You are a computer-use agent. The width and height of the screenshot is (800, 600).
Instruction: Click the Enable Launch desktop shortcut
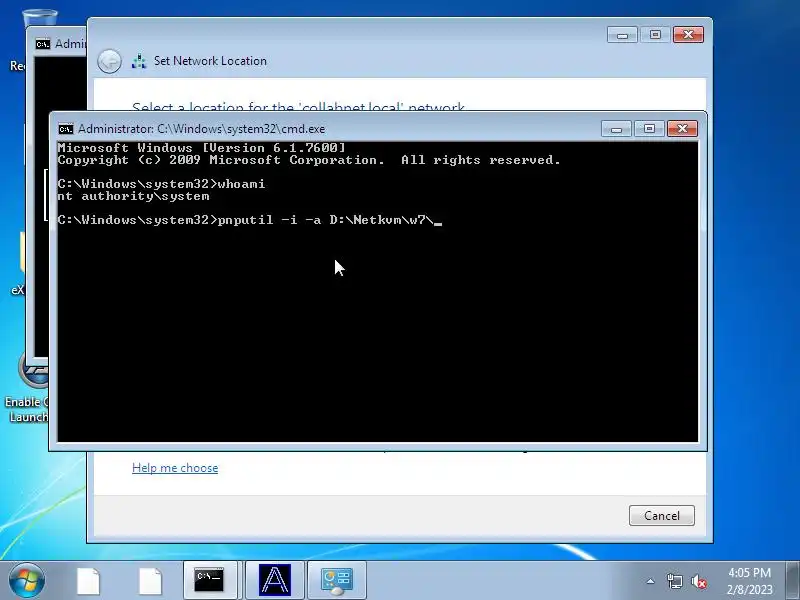point(28,388)
